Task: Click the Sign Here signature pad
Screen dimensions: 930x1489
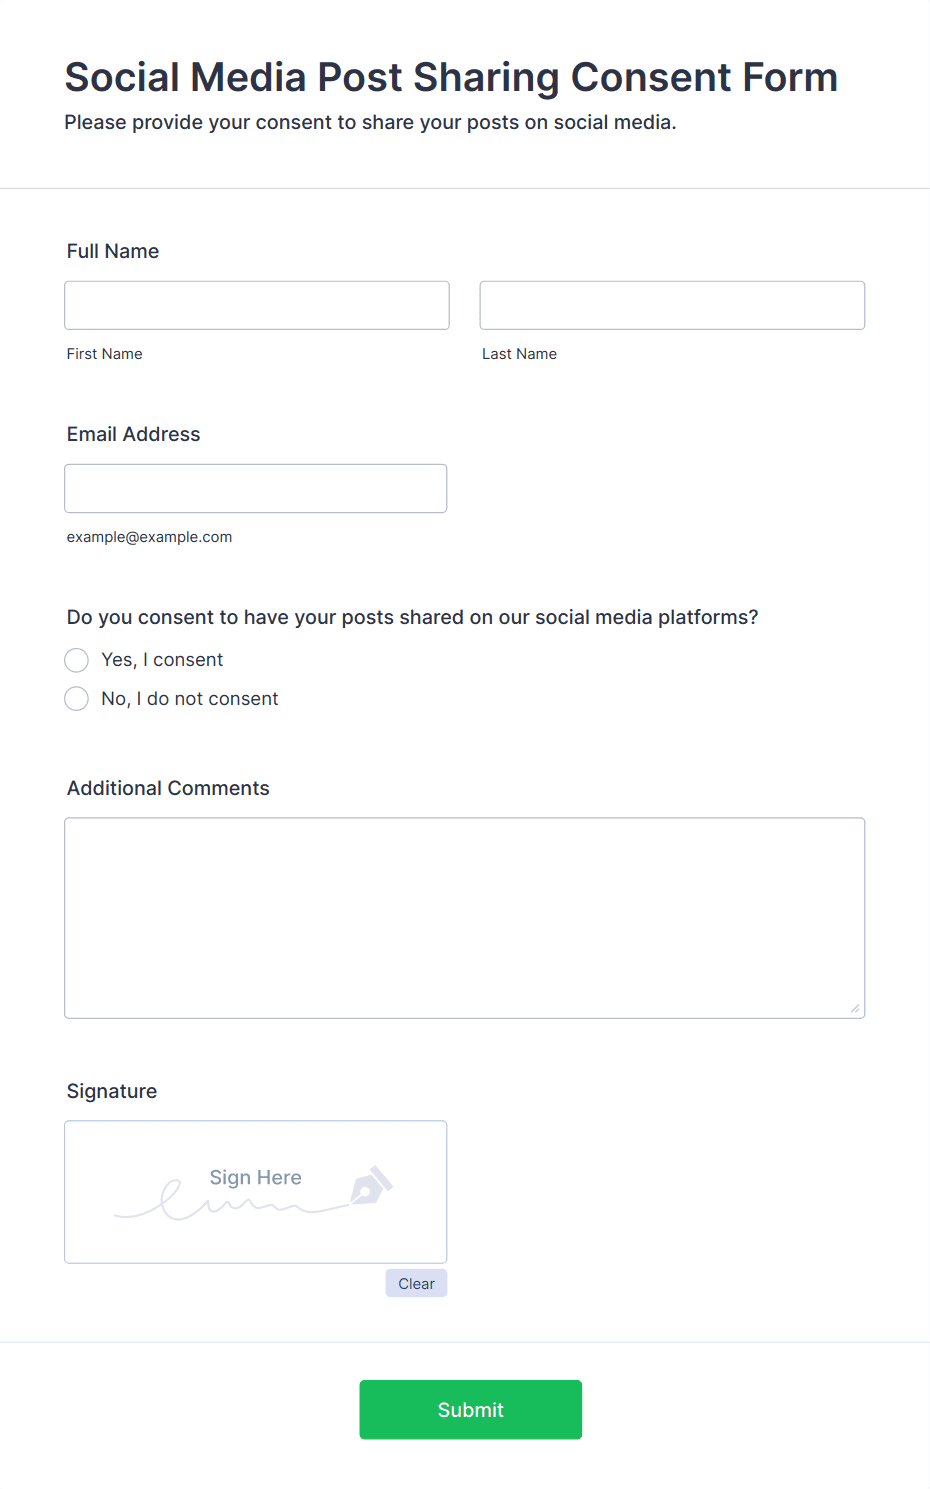Action: (256, 1192)
